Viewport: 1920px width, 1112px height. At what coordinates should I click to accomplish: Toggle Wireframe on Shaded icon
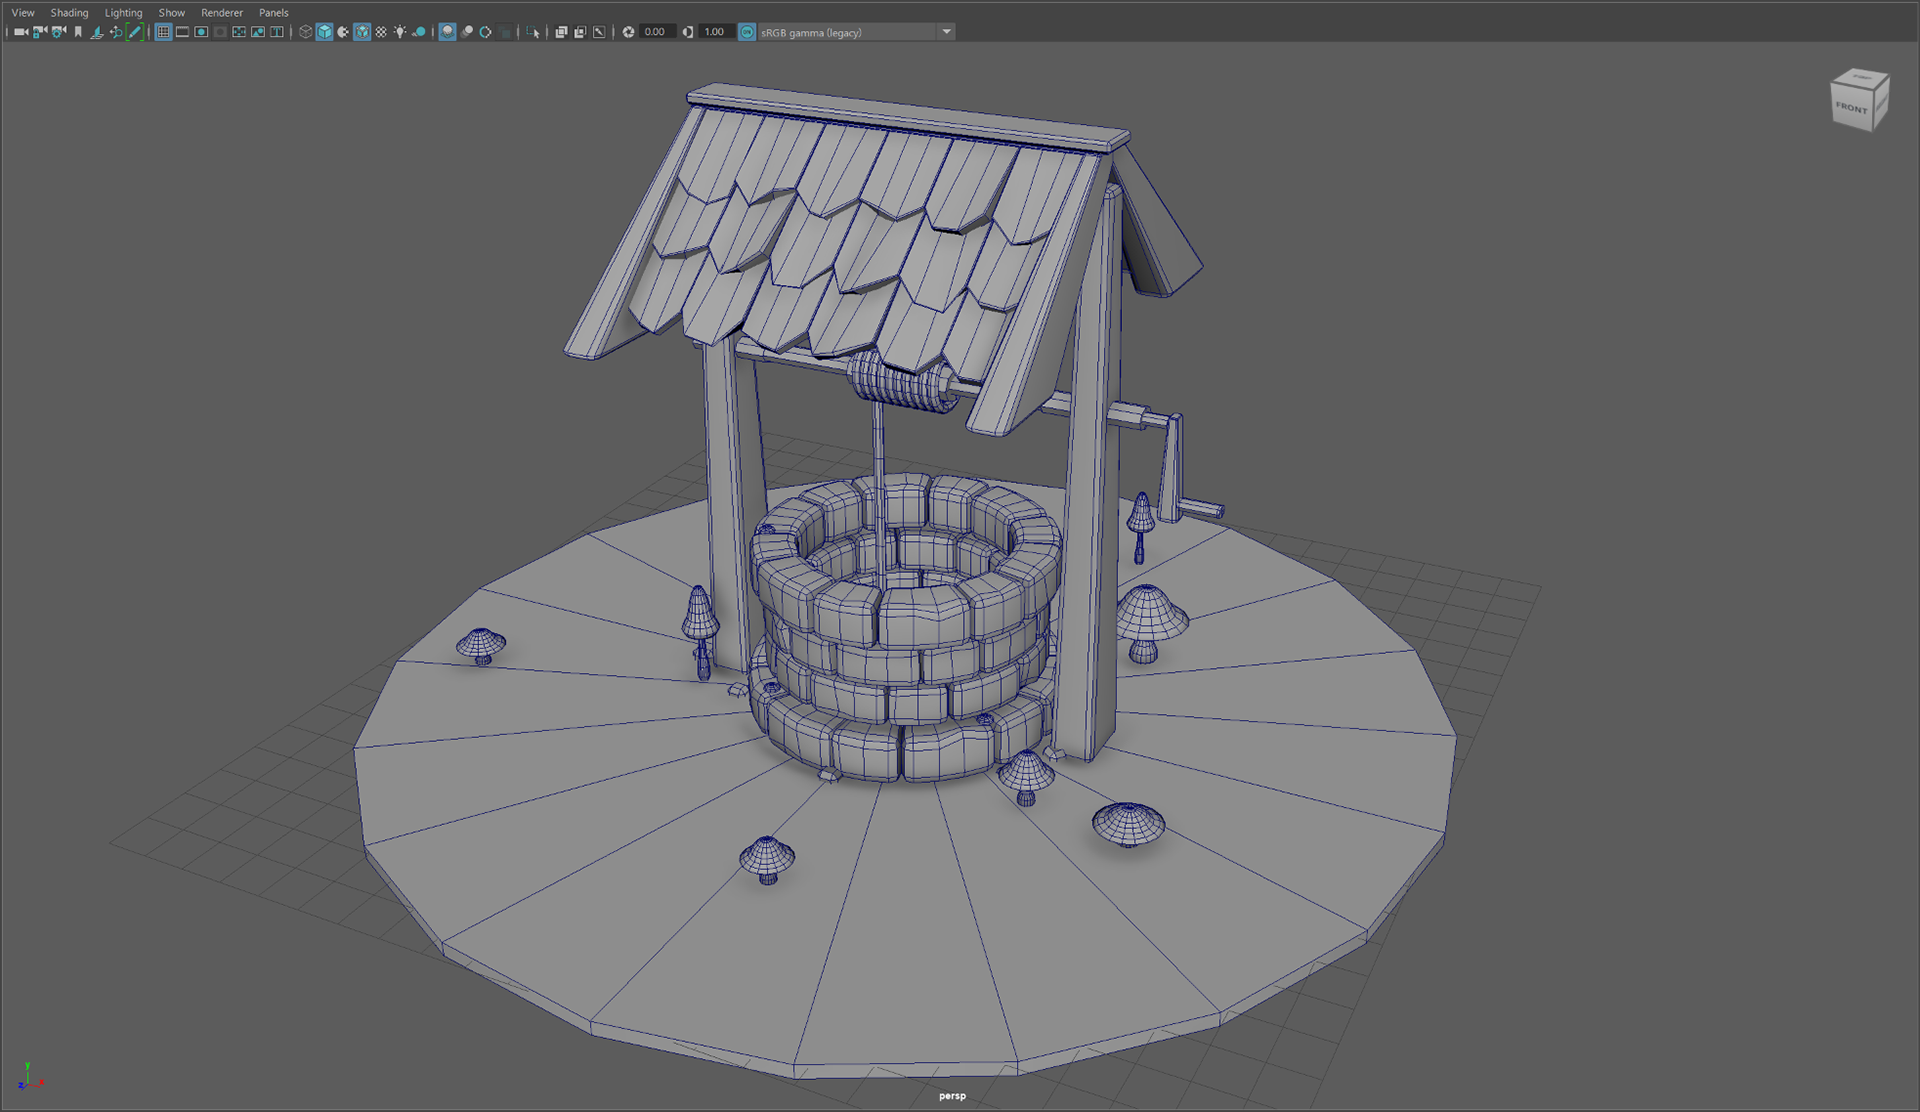[x=362, y=32]
